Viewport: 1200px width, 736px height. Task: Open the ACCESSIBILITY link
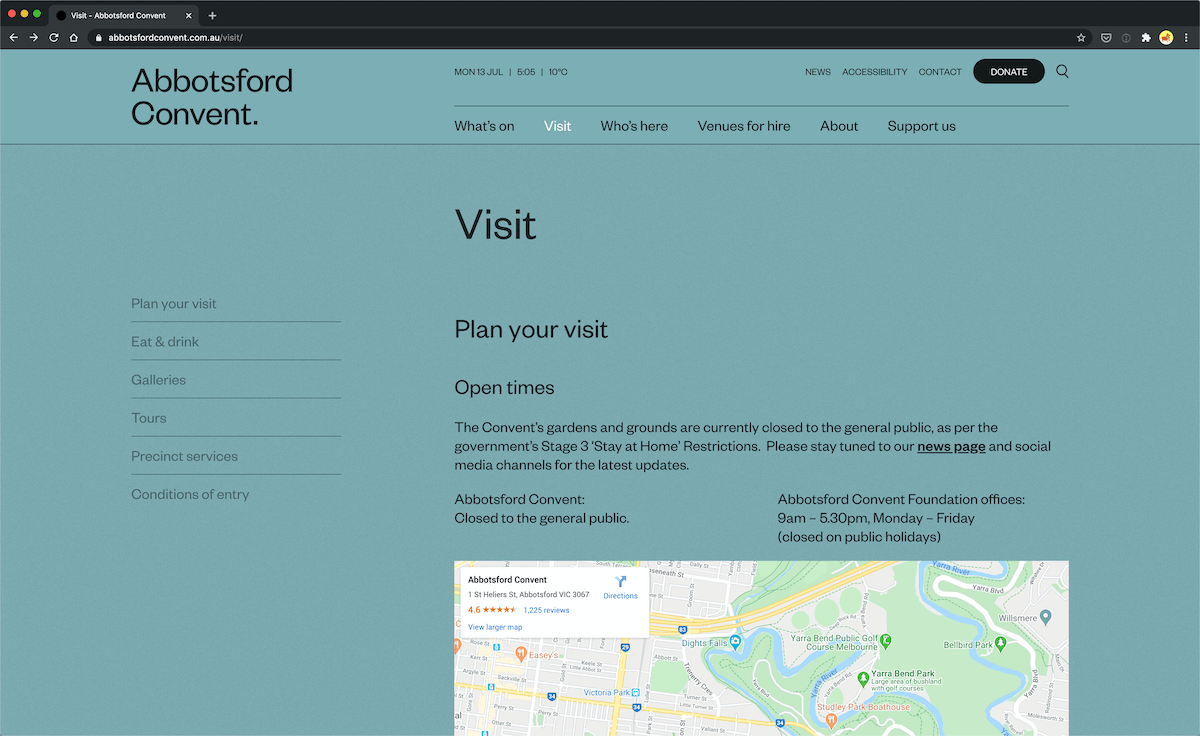[875, 72]
